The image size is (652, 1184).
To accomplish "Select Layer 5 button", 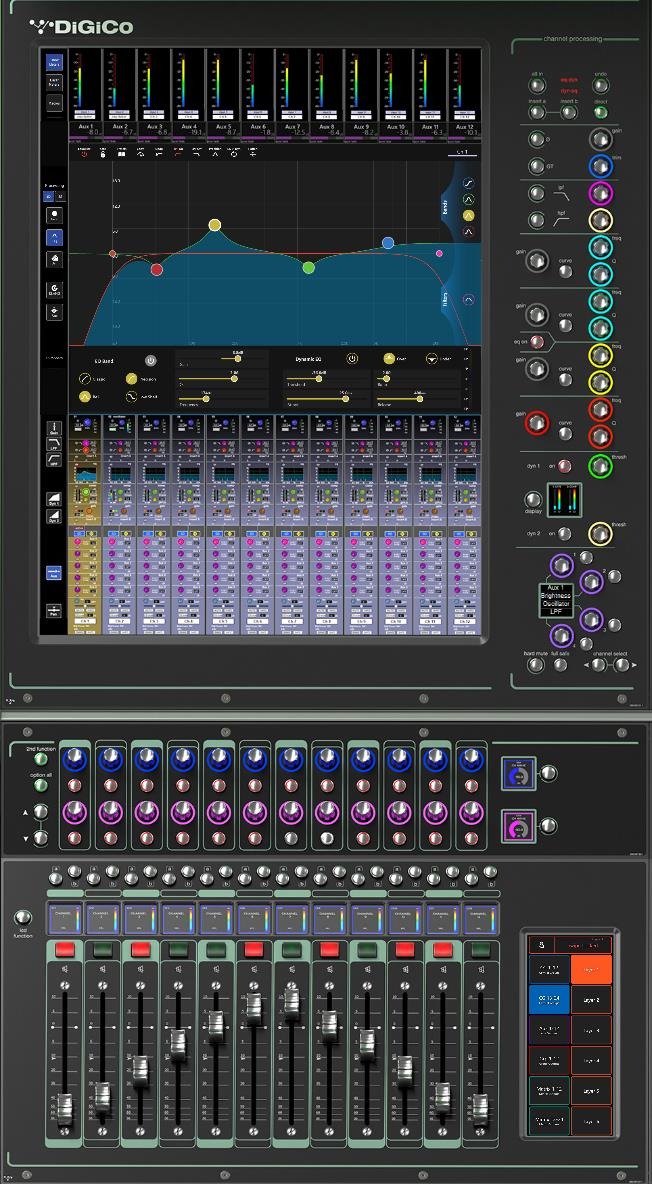I will (592, 1091).
